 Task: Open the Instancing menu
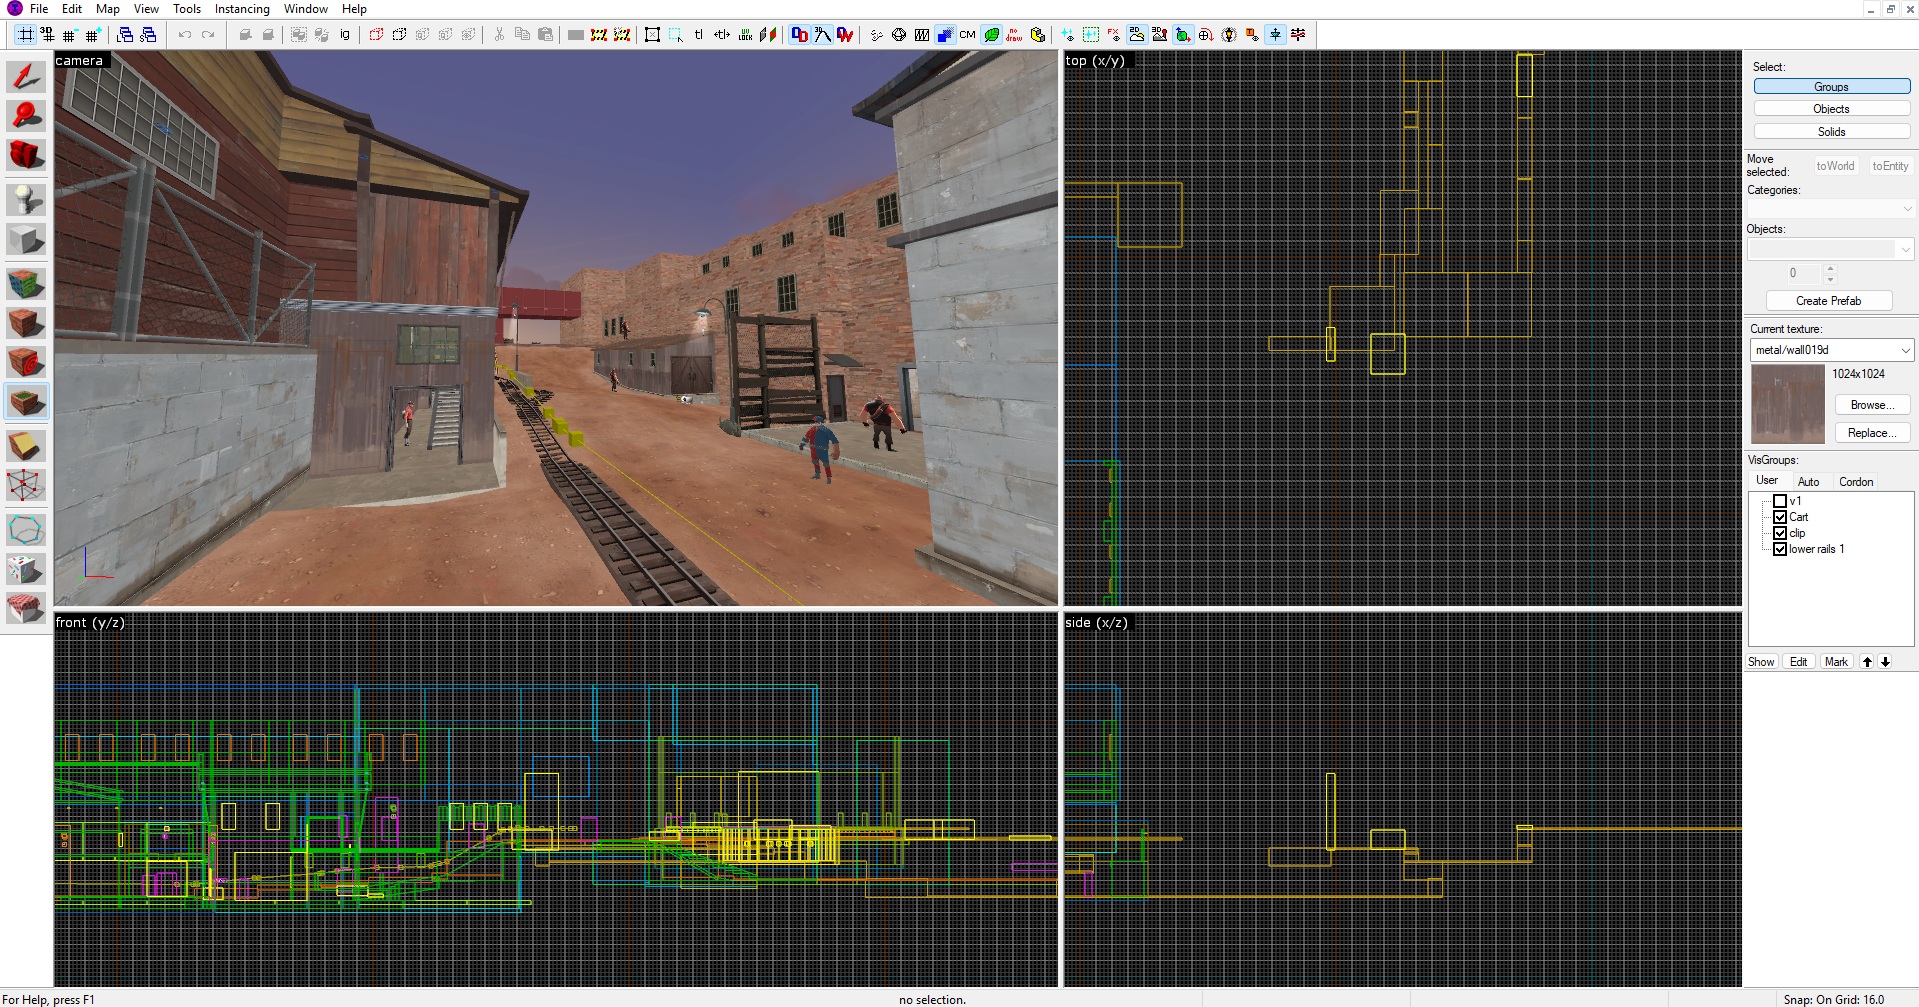[x=242, y=9]
